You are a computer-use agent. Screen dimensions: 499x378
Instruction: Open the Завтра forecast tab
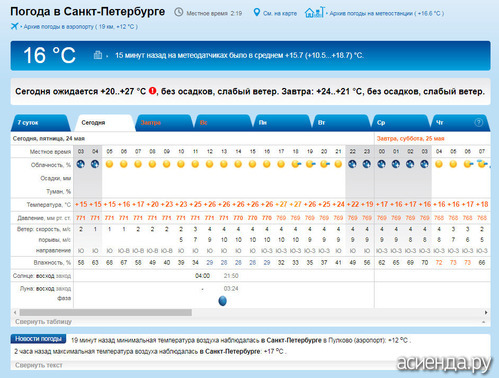(x=164, y=123)
